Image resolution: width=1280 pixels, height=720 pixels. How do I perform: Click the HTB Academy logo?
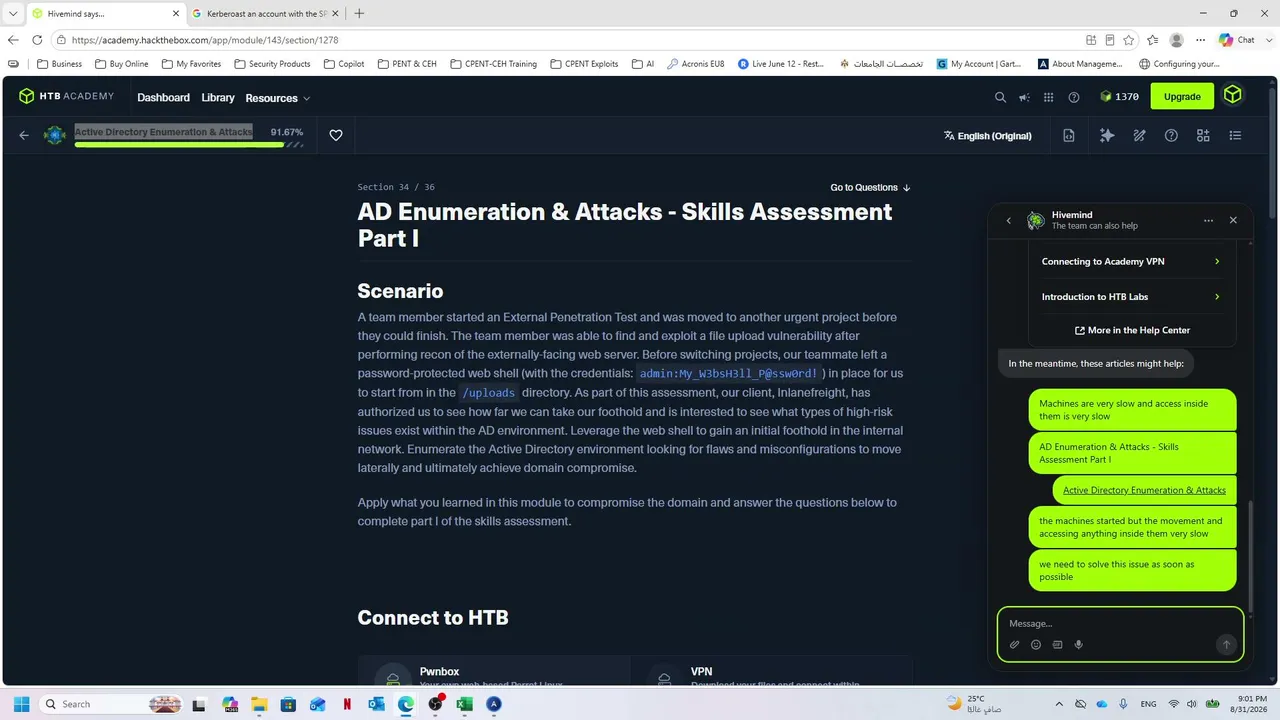click(66, 96)
